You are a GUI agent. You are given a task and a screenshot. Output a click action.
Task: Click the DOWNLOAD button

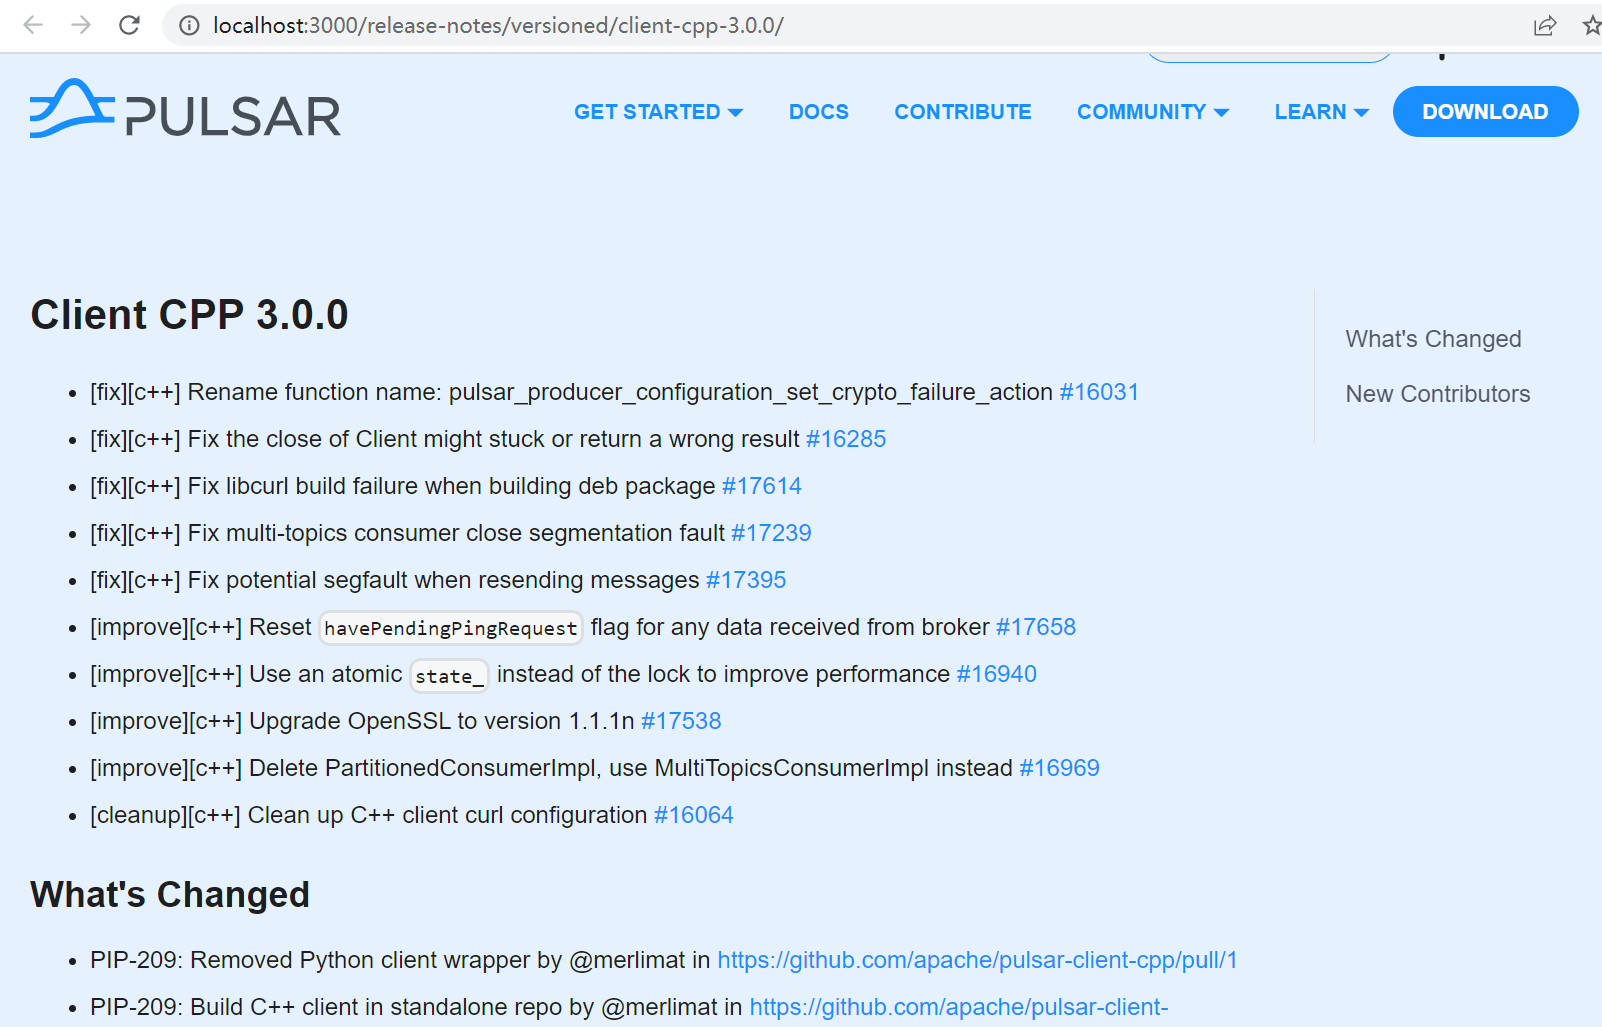coord(1485,112)
